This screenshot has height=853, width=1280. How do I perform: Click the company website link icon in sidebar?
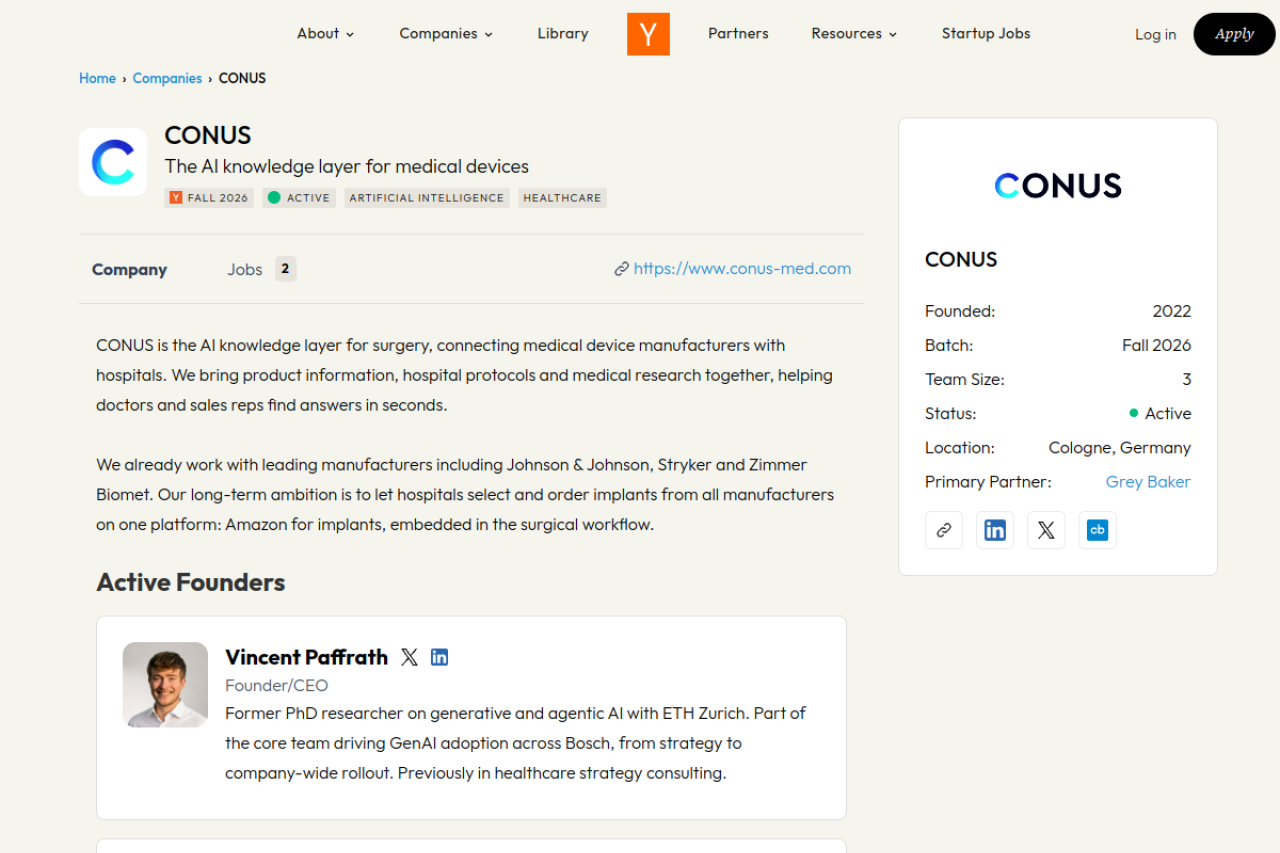[x=944, y=530]
